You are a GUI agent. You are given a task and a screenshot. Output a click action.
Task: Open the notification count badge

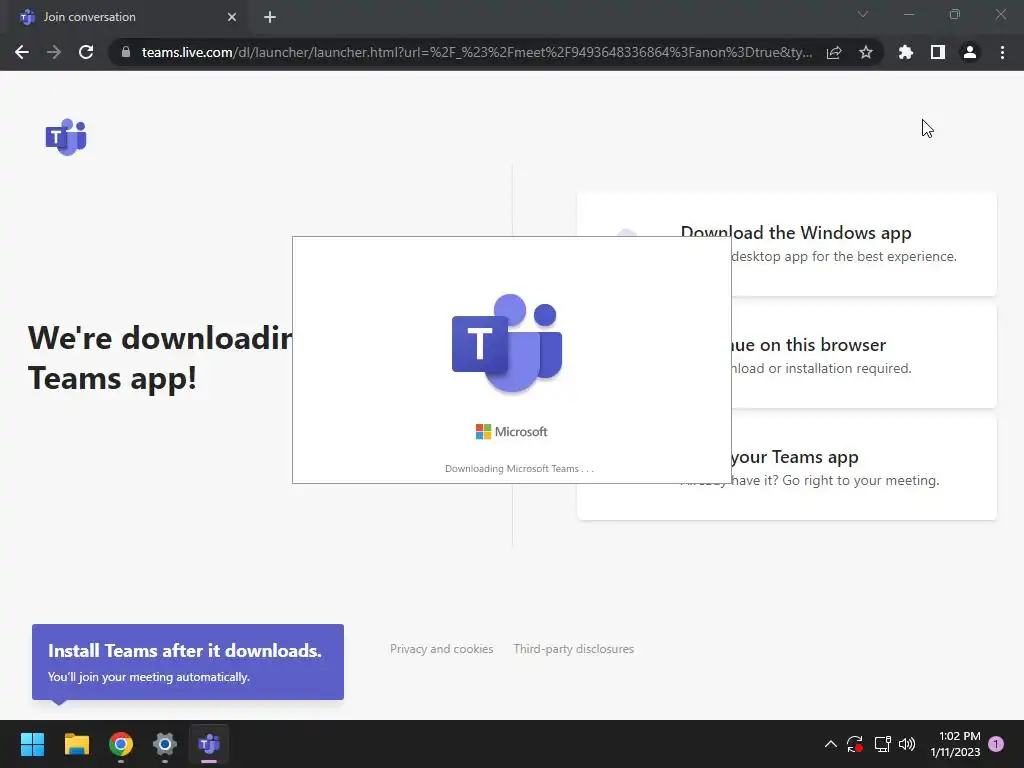tap(996, 744)
